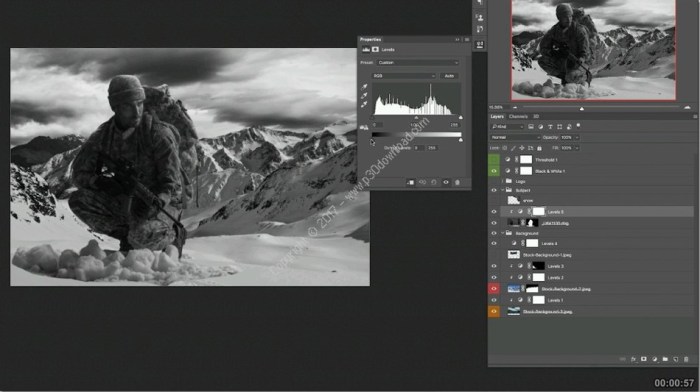Open the RGB channel dropdown
The width and height of the screenshot is (700, 392).
point(404,76)
